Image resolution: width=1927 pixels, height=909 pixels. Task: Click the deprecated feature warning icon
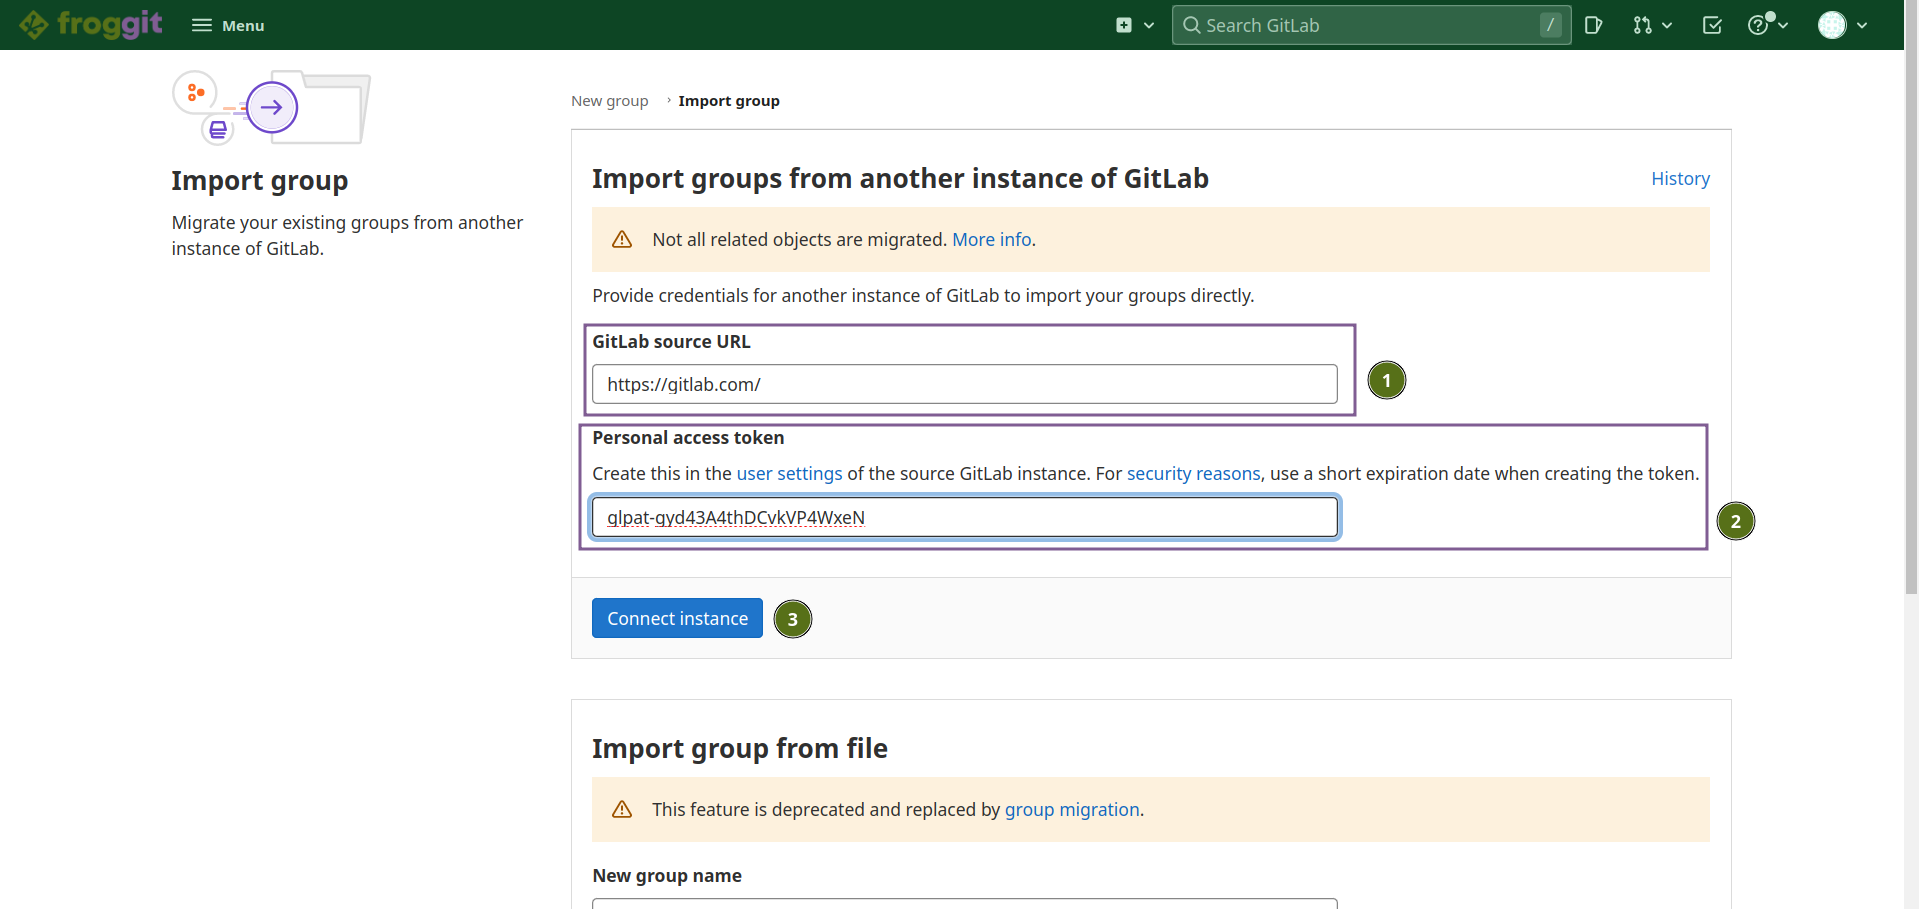pyautogui.click(x=622, y=810)
